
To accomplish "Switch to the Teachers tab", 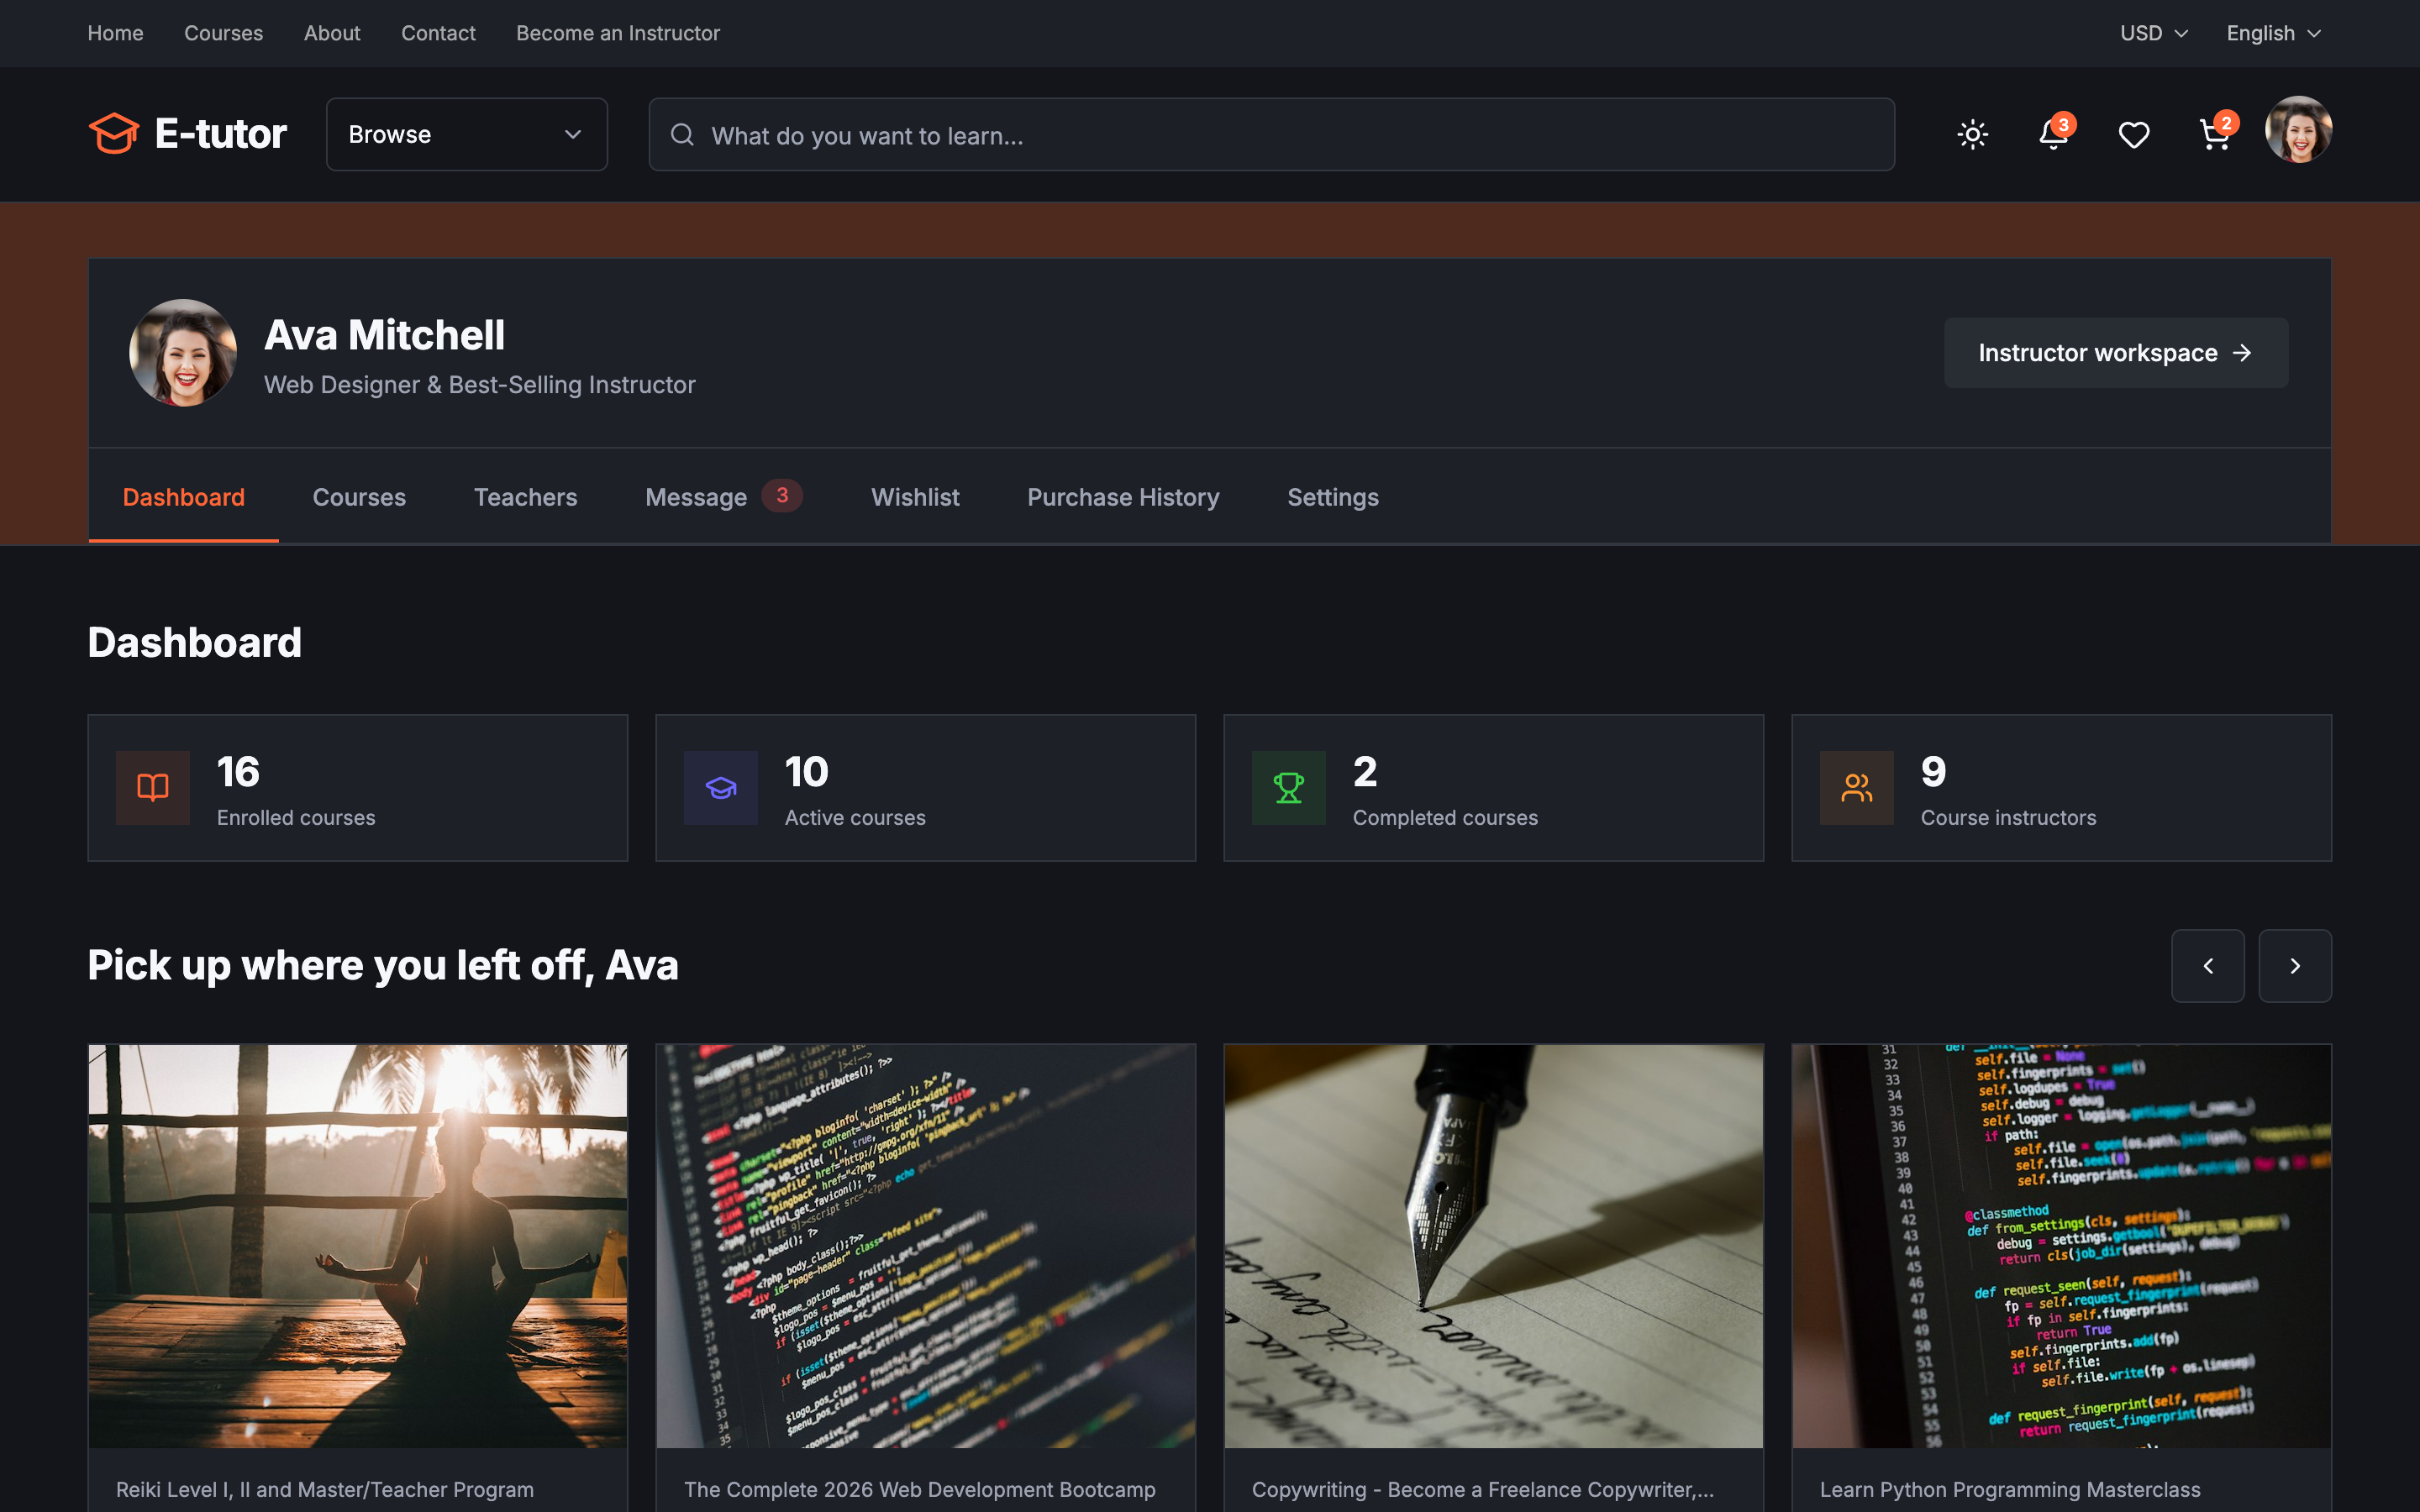I will 525,497.
